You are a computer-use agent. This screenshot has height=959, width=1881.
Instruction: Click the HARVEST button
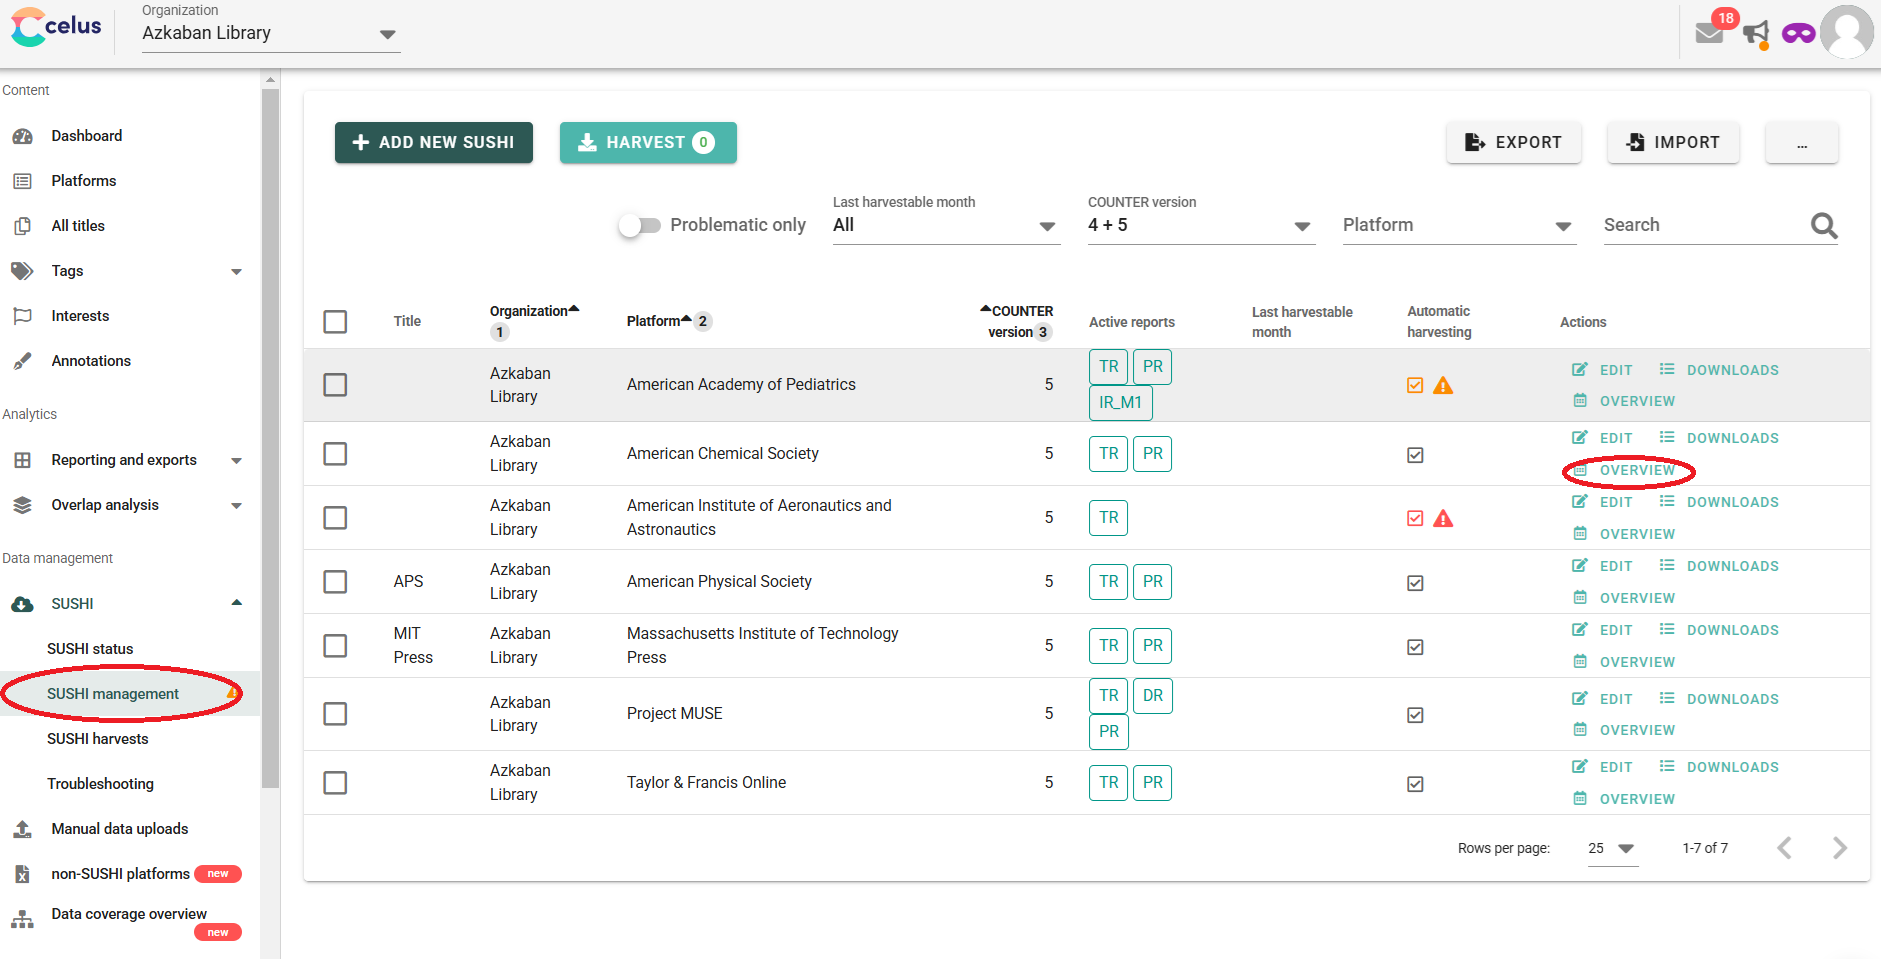648,143
